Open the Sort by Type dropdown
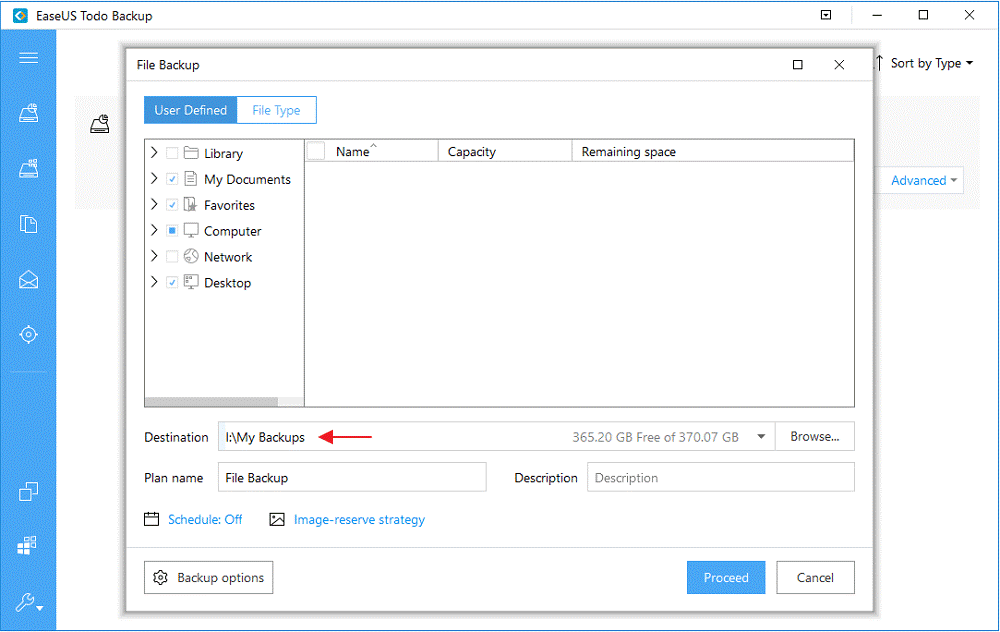Viewport: 1000px width, 632px height. click(x=925, y=63)
